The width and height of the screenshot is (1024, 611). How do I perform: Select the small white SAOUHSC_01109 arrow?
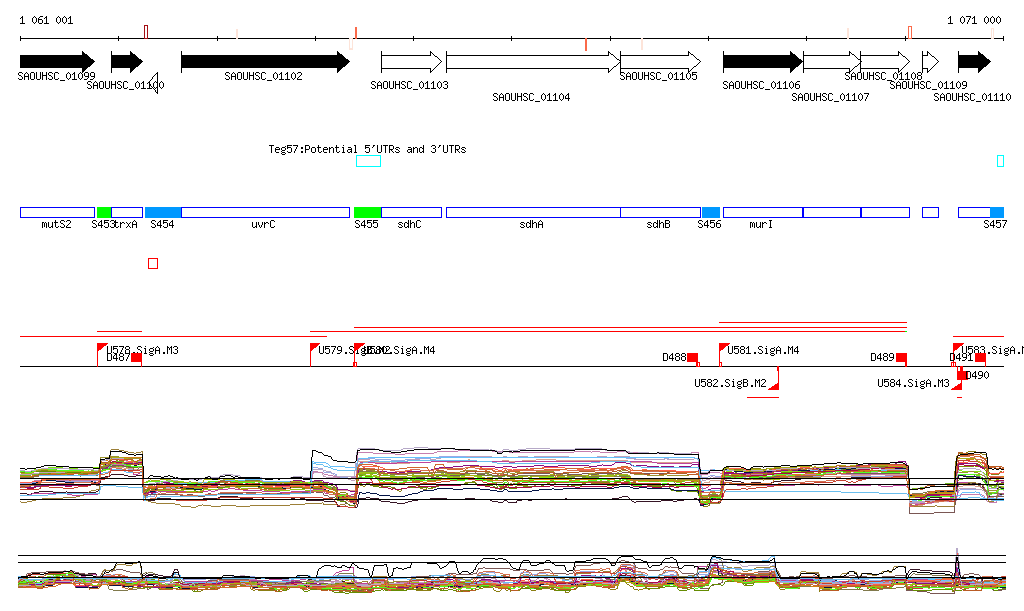pyautogui.click(x=930, y=62)
